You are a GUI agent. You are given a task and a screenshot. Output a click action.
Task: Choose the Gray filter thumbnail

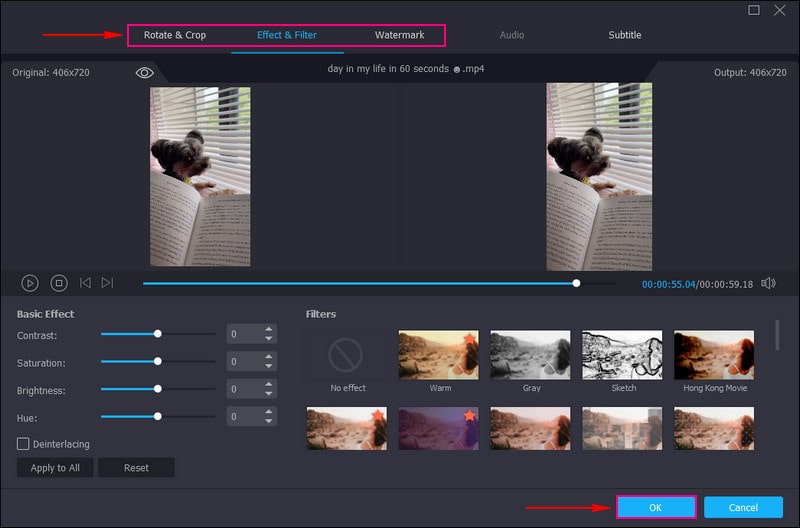click(530, 355)
